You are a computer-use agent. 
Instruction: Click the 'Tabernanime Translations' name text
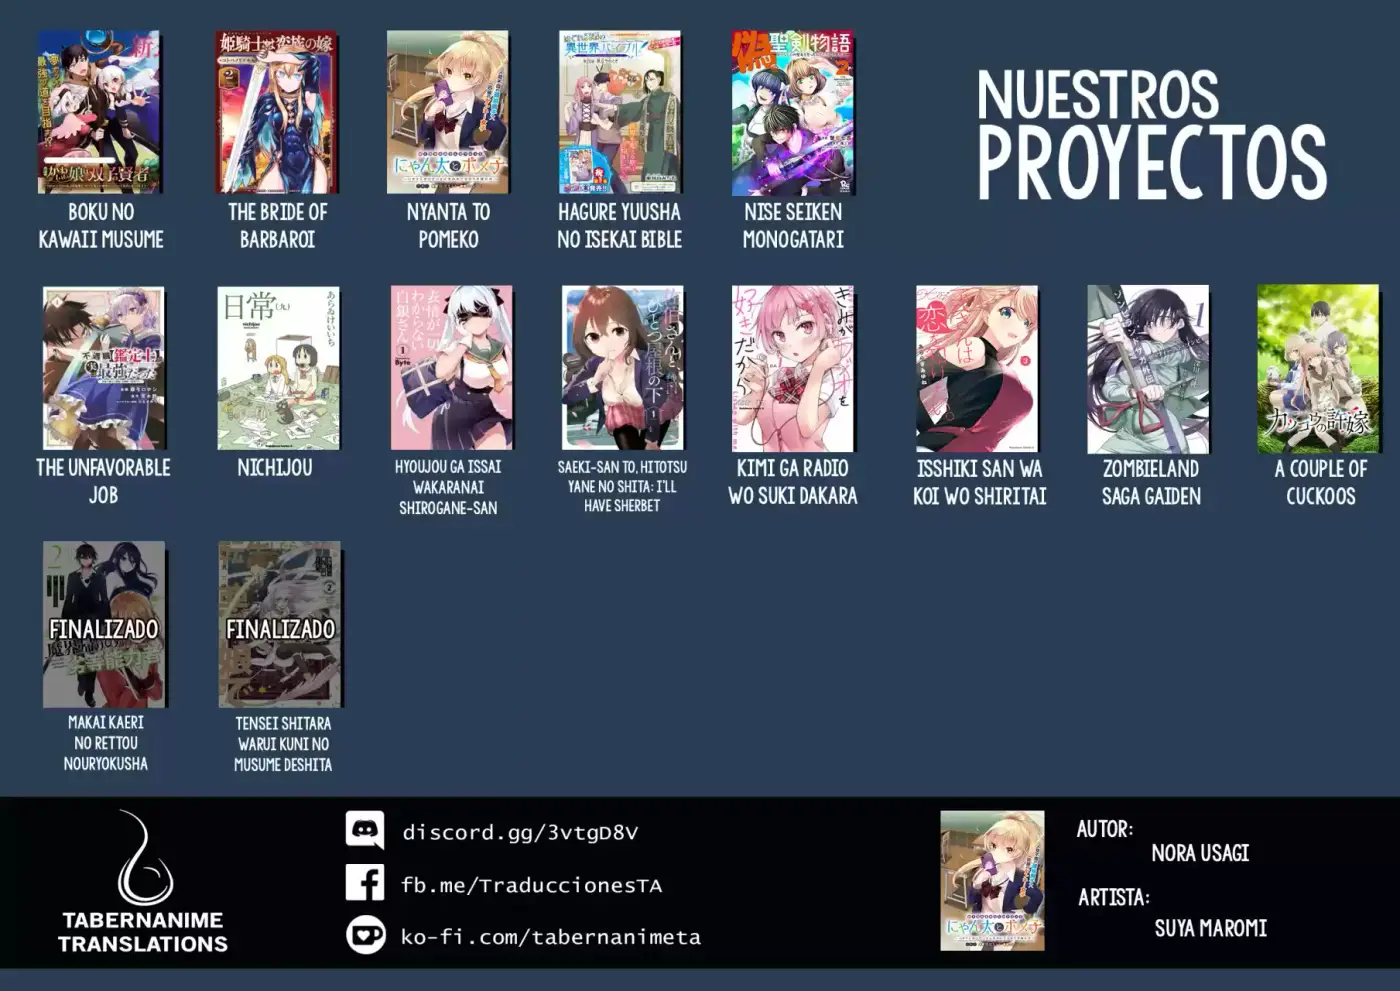tap(143, 931)
